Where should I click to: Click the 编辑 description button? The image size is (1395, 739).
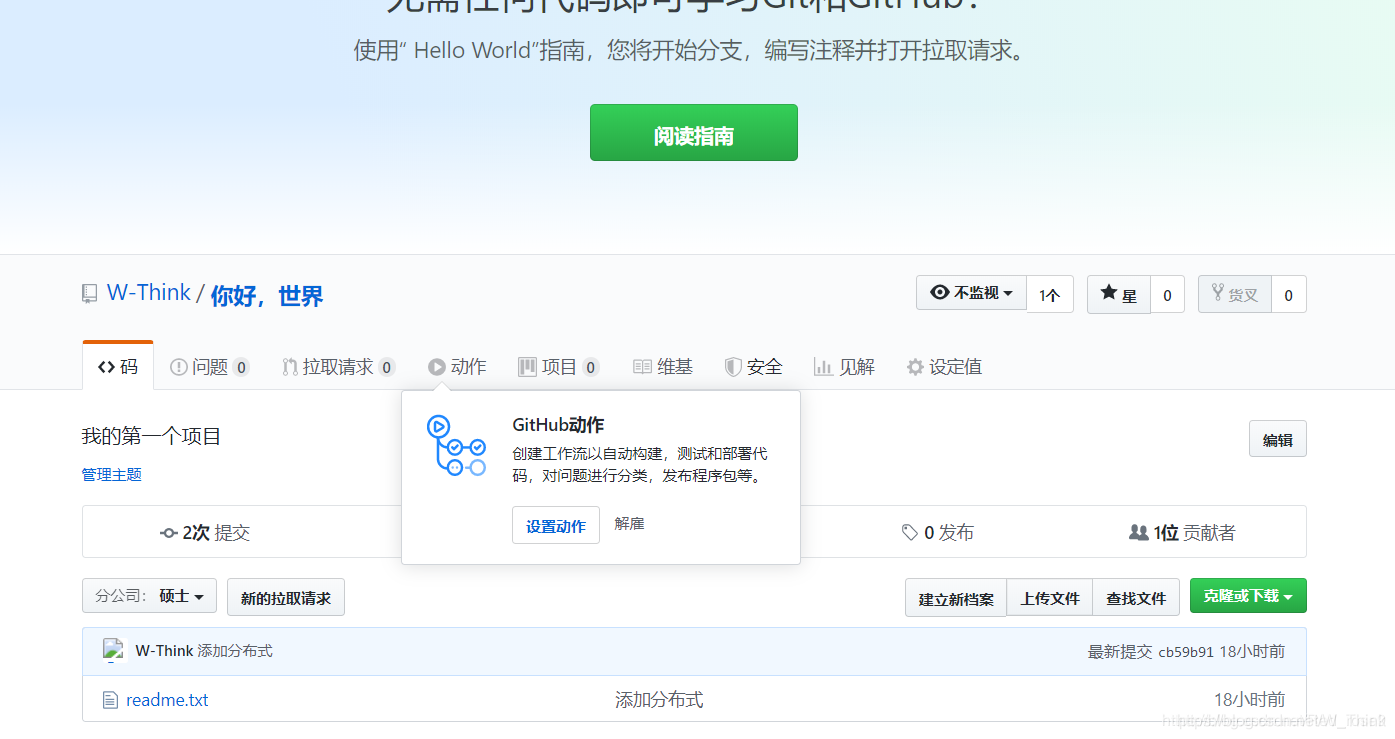[x=1278, y=439]
